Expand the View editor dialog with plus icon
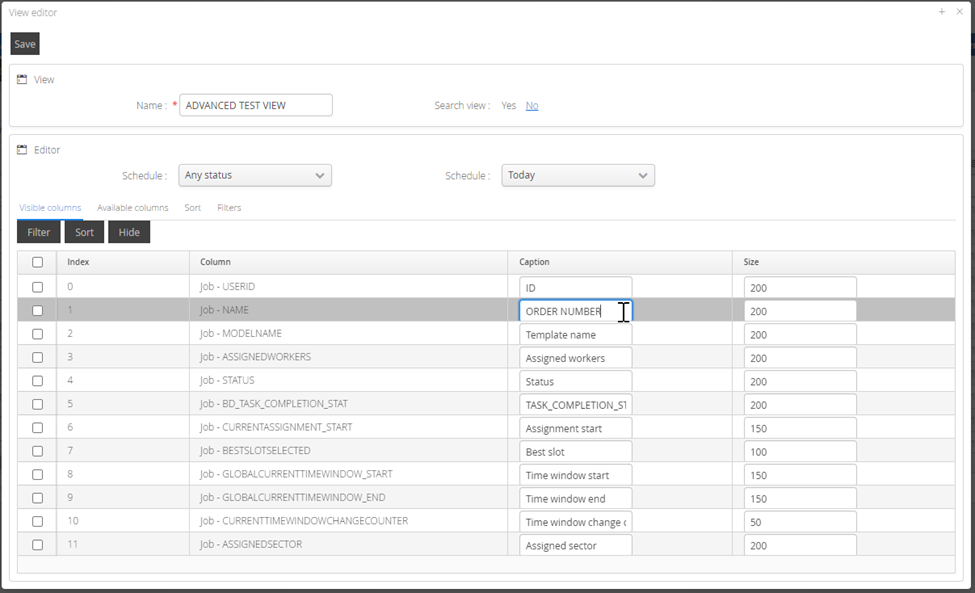This screenshot has width=975, height=593. coord(942,12)
